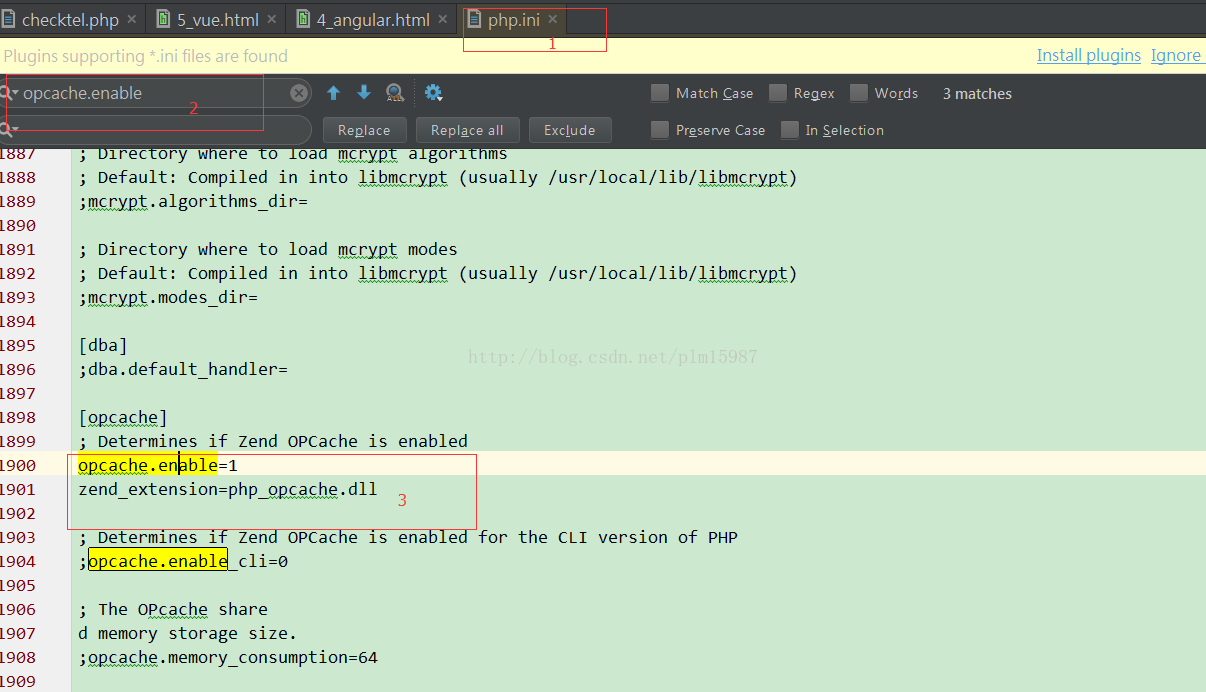Open search settings gear icon
This screenshot has height=692, width=1206.
(x=433, y=93)
